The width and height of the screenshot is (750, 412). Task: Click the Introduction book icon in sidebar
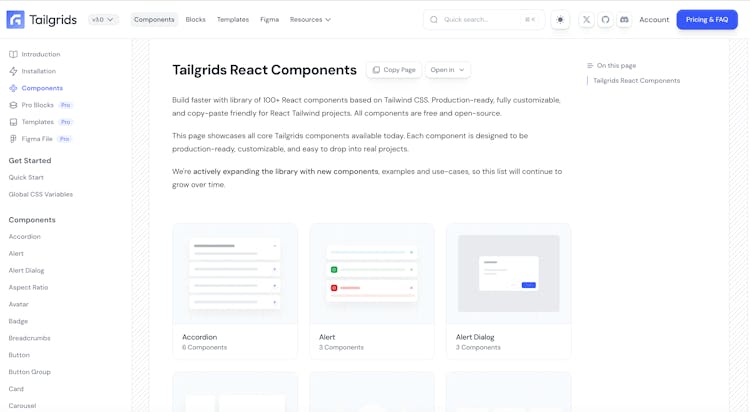tap(13, 55)
